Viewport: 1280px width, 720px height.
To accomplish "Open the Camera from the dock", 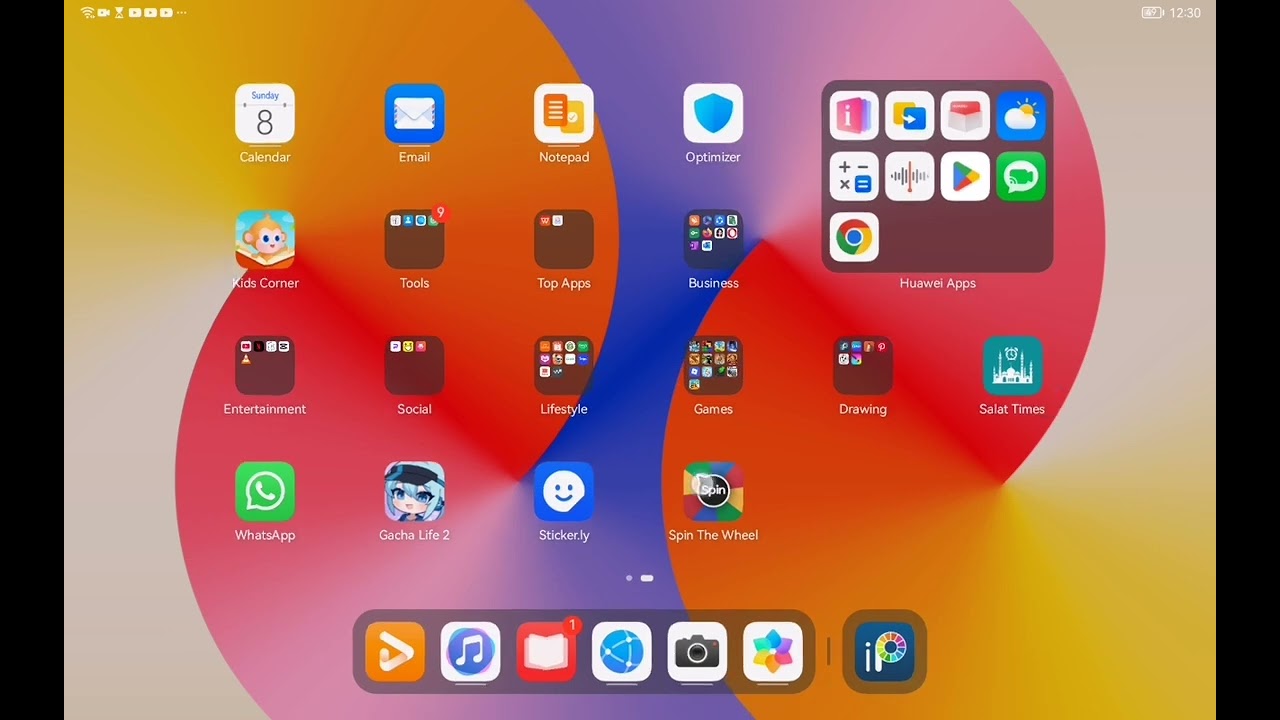I will click(x=697, y=652).
